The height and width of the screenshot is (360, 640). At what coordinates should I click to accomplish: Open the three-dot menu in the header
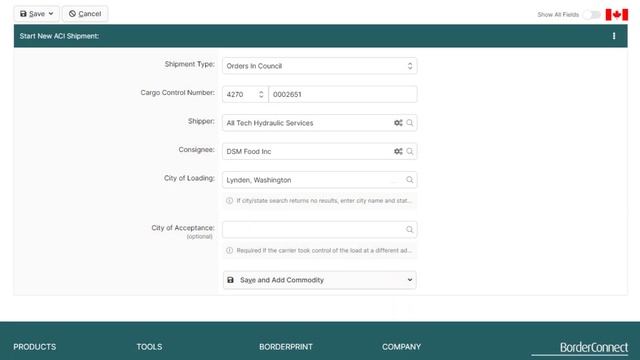click(614, 36)
